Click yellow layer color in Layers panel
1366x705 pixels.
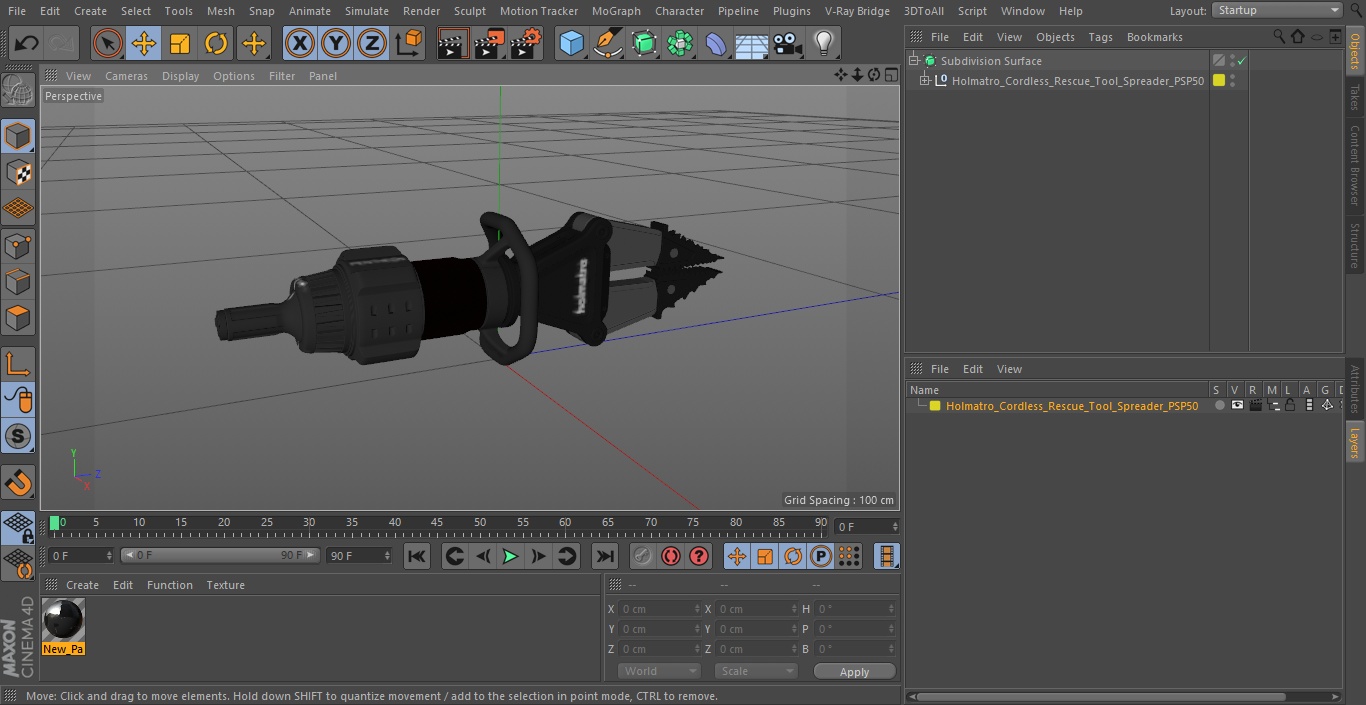tap(935, 406)
